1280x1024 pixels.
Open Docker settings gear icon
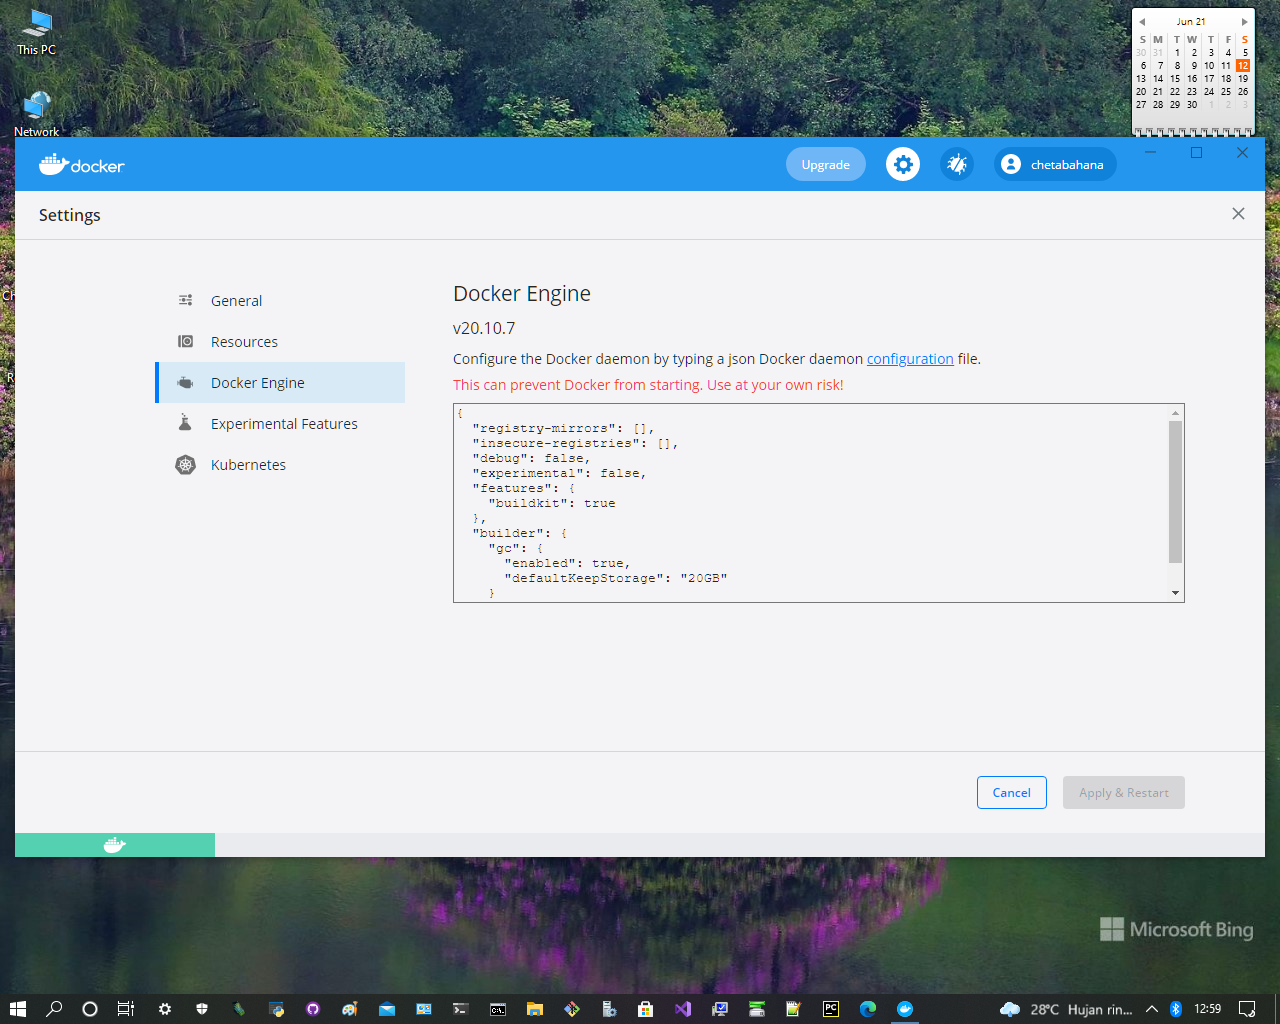click(903, 164)
